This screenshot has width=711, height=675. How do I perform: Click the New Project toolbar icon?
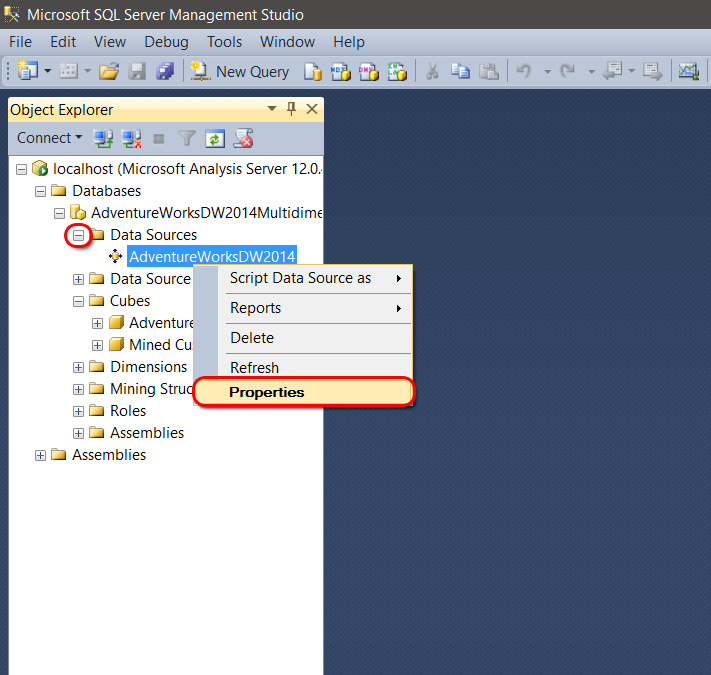(x=28, y=71)
